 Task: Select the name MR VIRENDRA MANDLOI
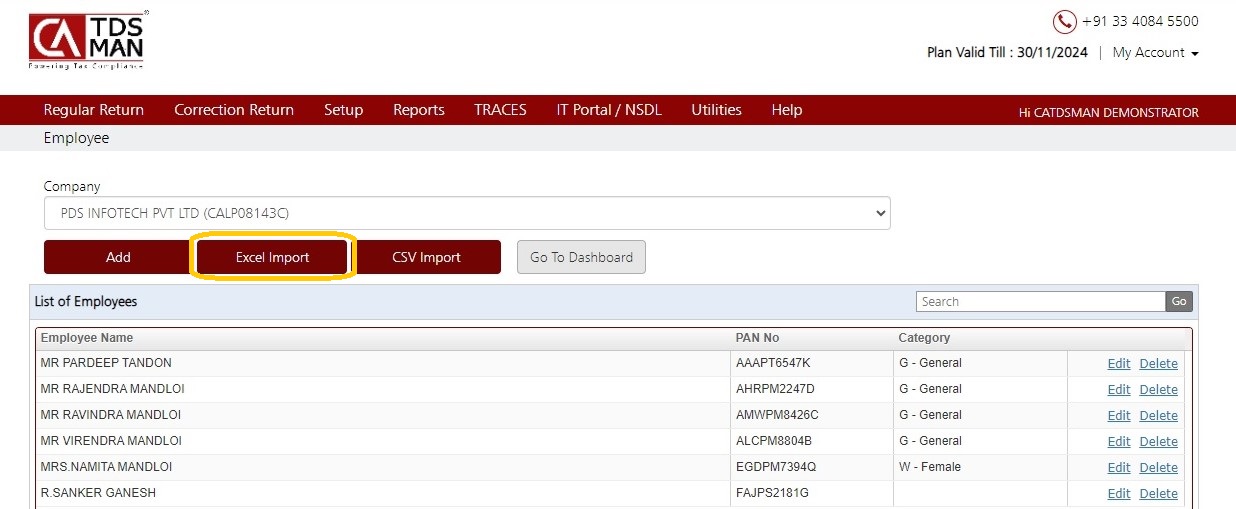(x=111, y=441)
